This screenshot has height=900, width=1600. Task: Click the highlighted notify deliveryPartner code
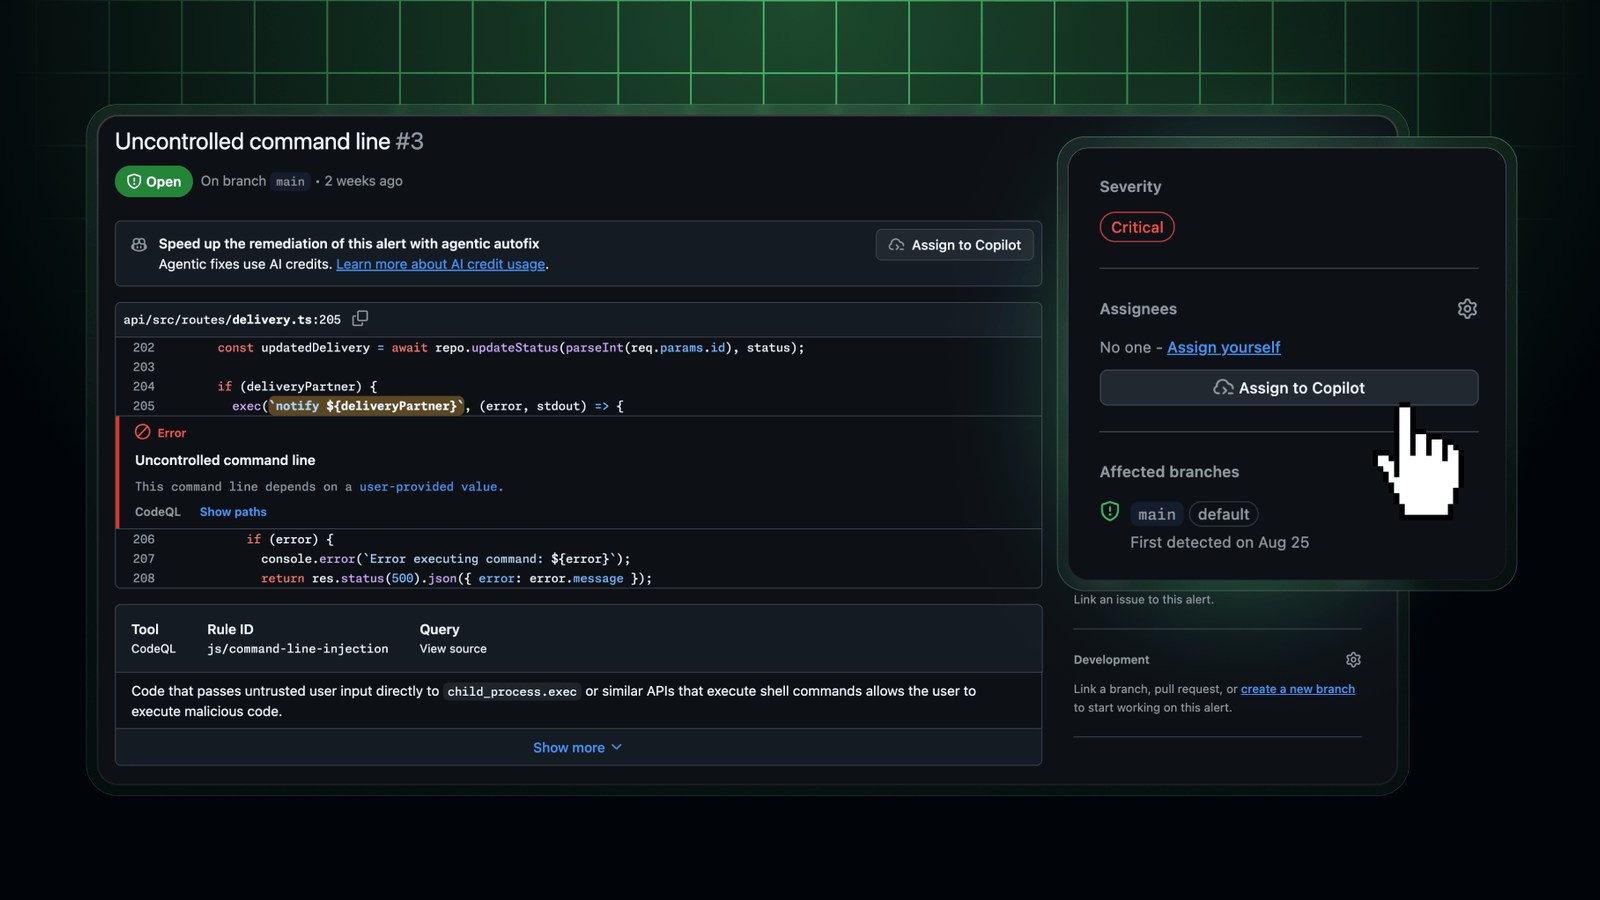[367, 406]
